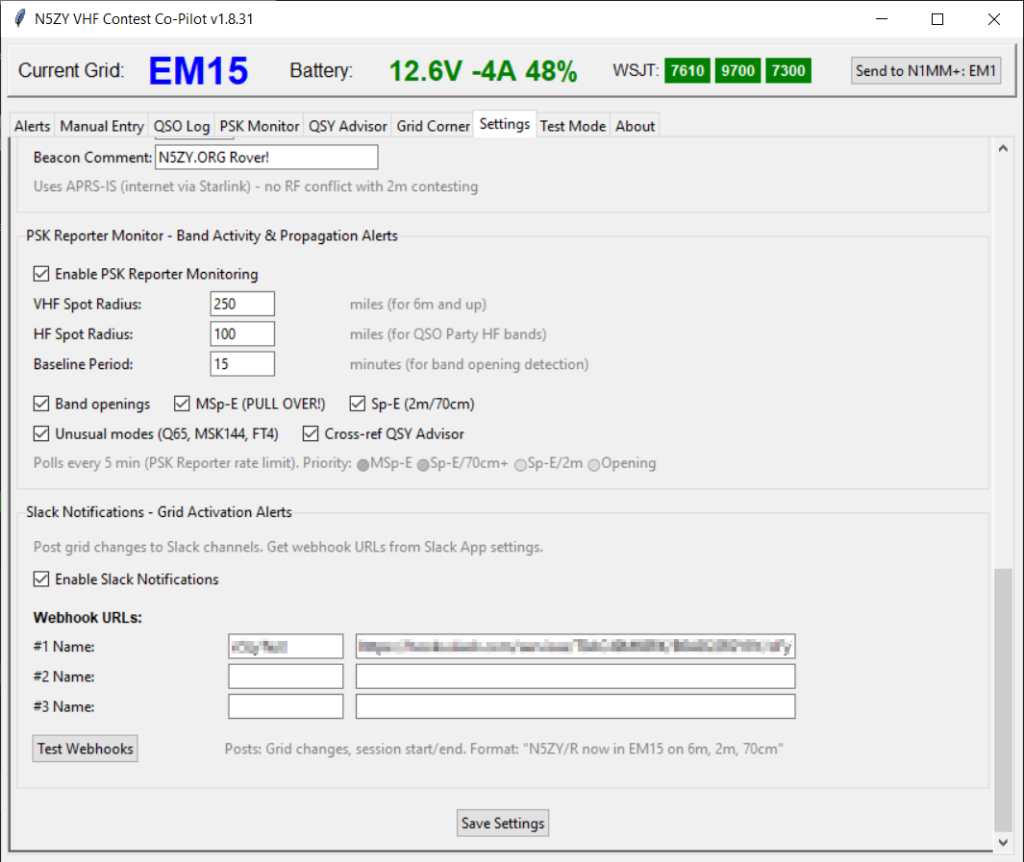Switch to the PSK Monitor tab
Image resolution: width=1024 pixels, height=862 pixels.
259,126
